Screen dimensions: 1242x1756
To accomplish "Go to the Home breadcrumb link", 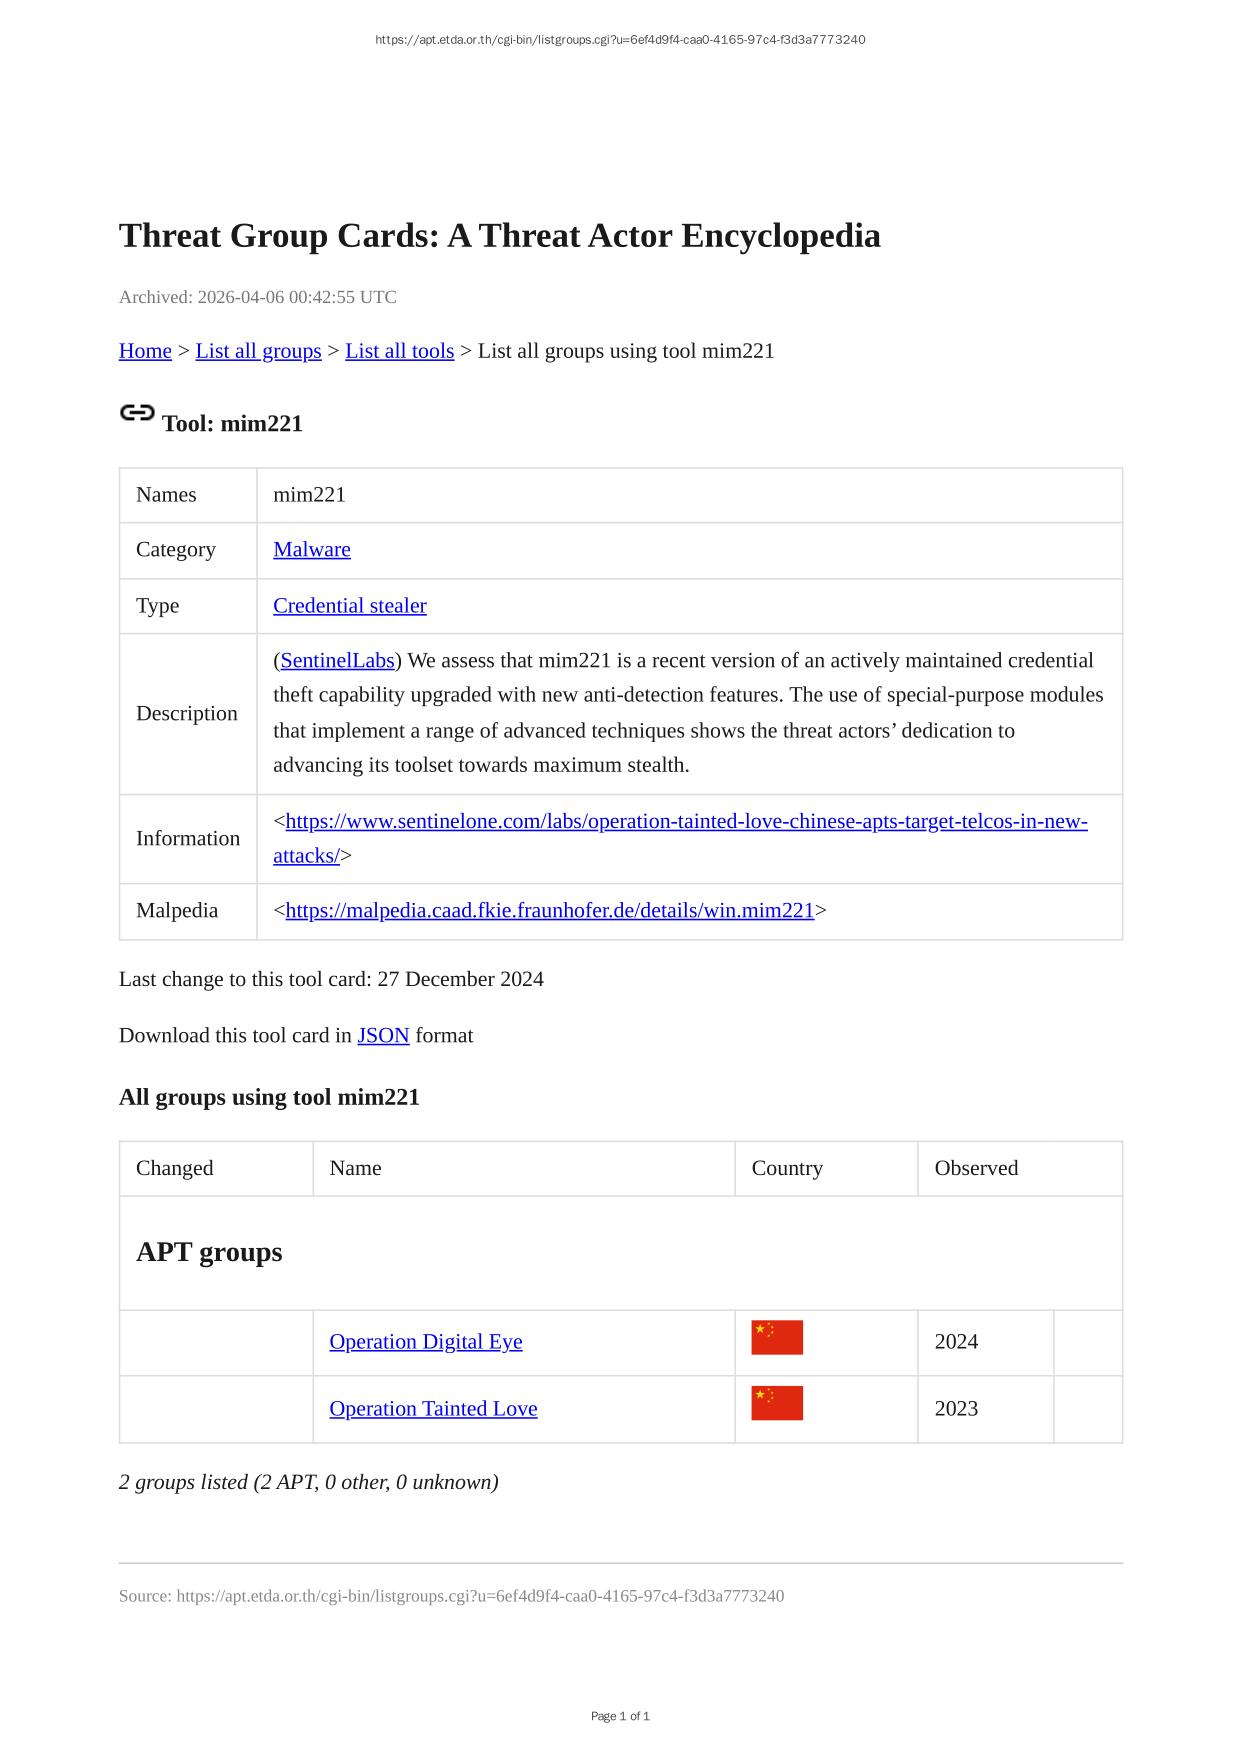I will click(x=145, y=351).
